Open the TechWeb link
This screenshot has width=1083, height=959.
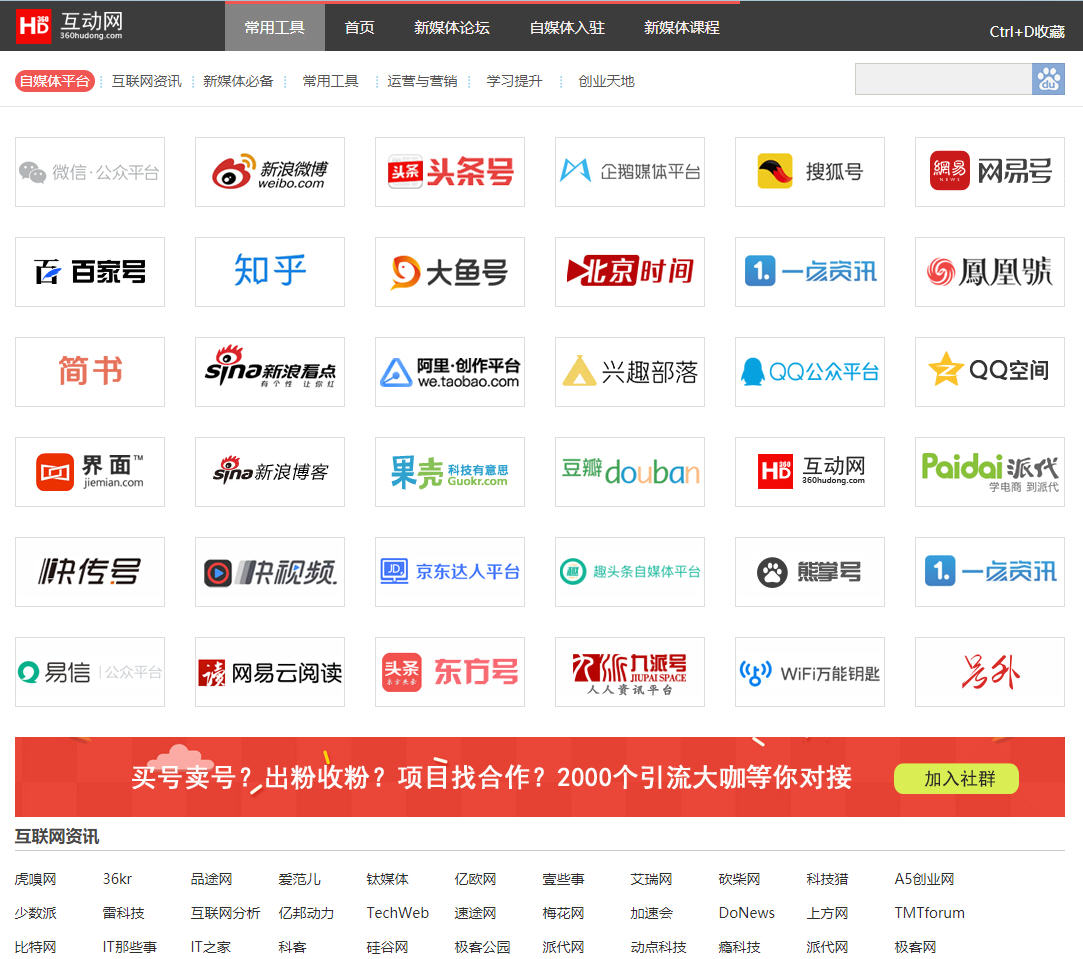tap(398, 913)
